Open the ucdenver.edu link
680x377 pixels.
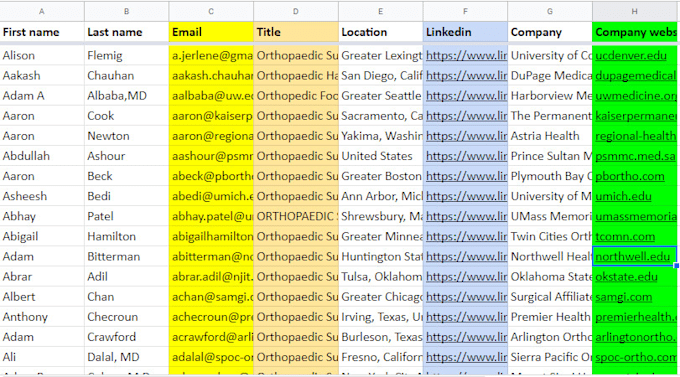point(631,56)
